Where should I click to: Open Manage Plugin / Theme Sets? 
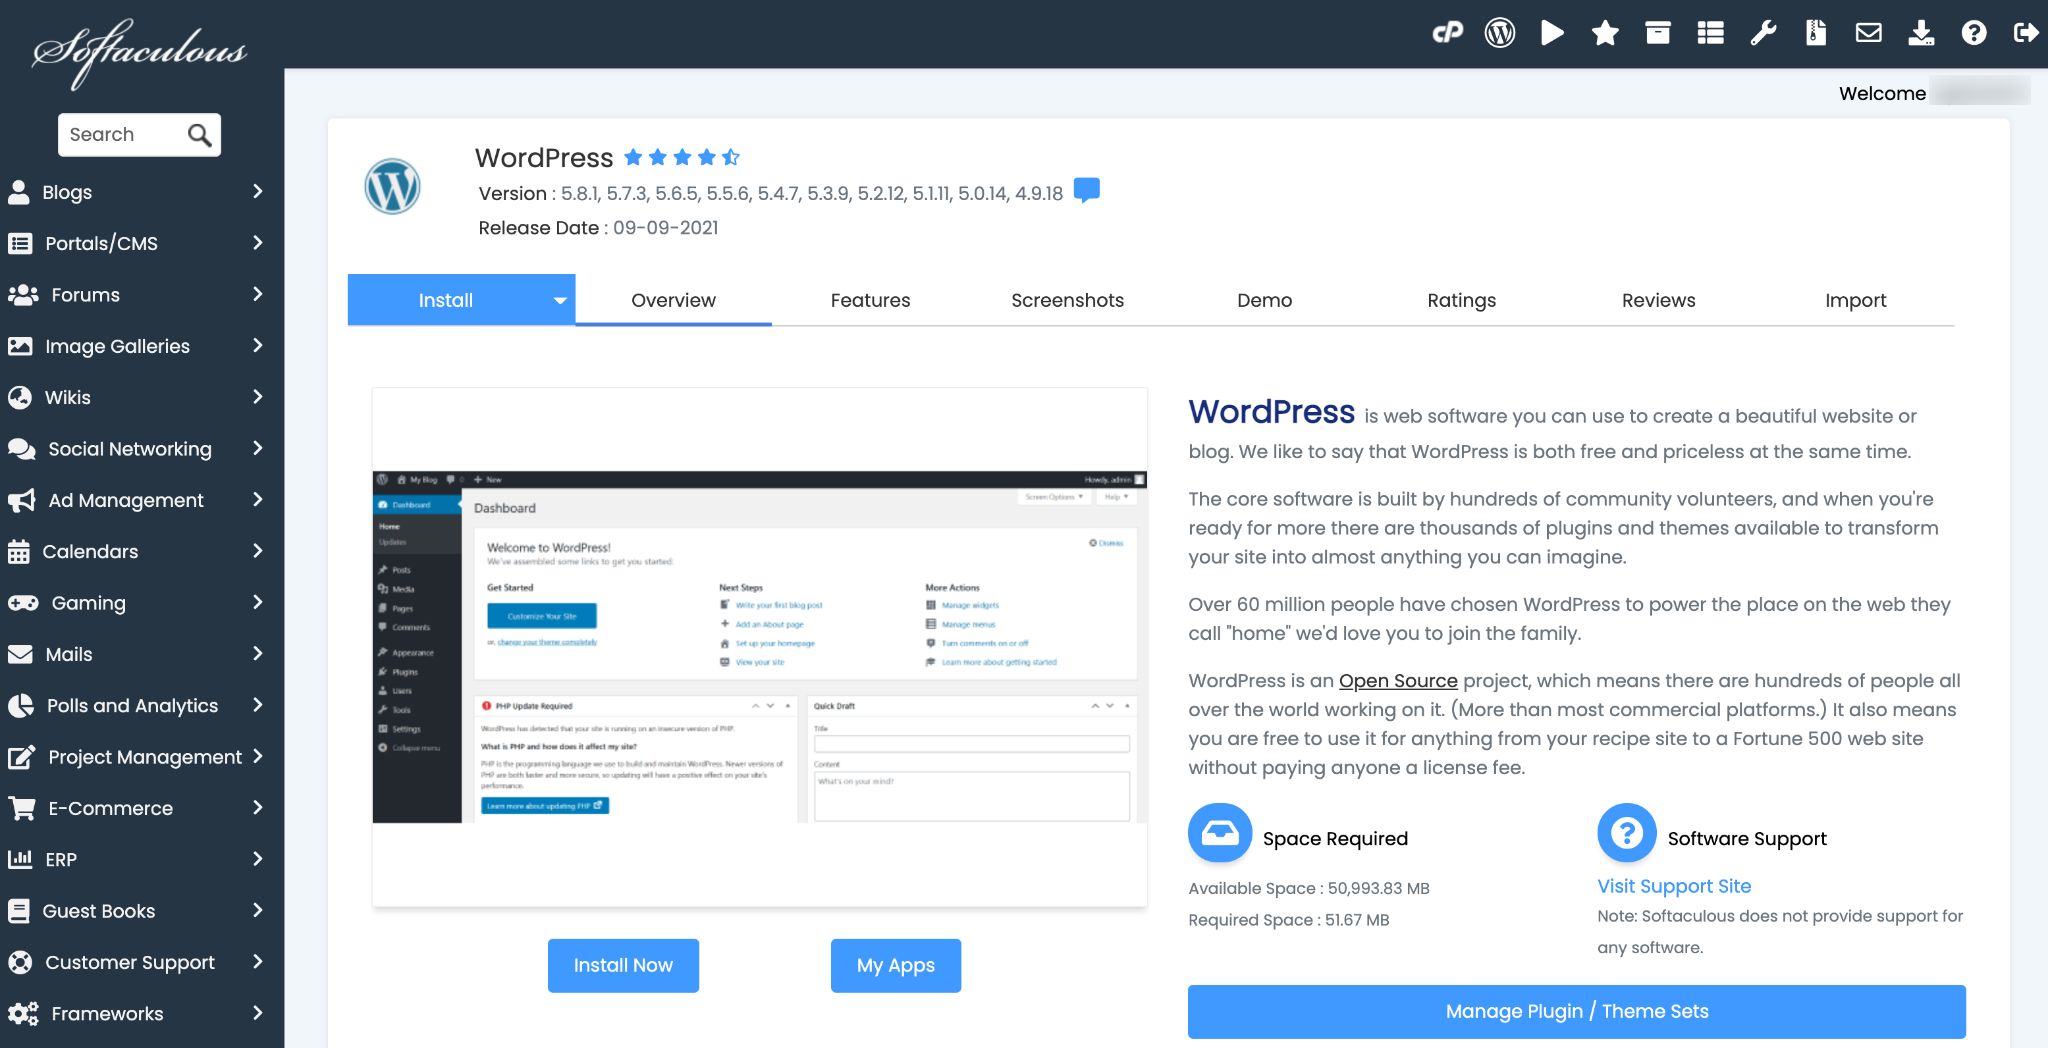tap(1576, 1011)
